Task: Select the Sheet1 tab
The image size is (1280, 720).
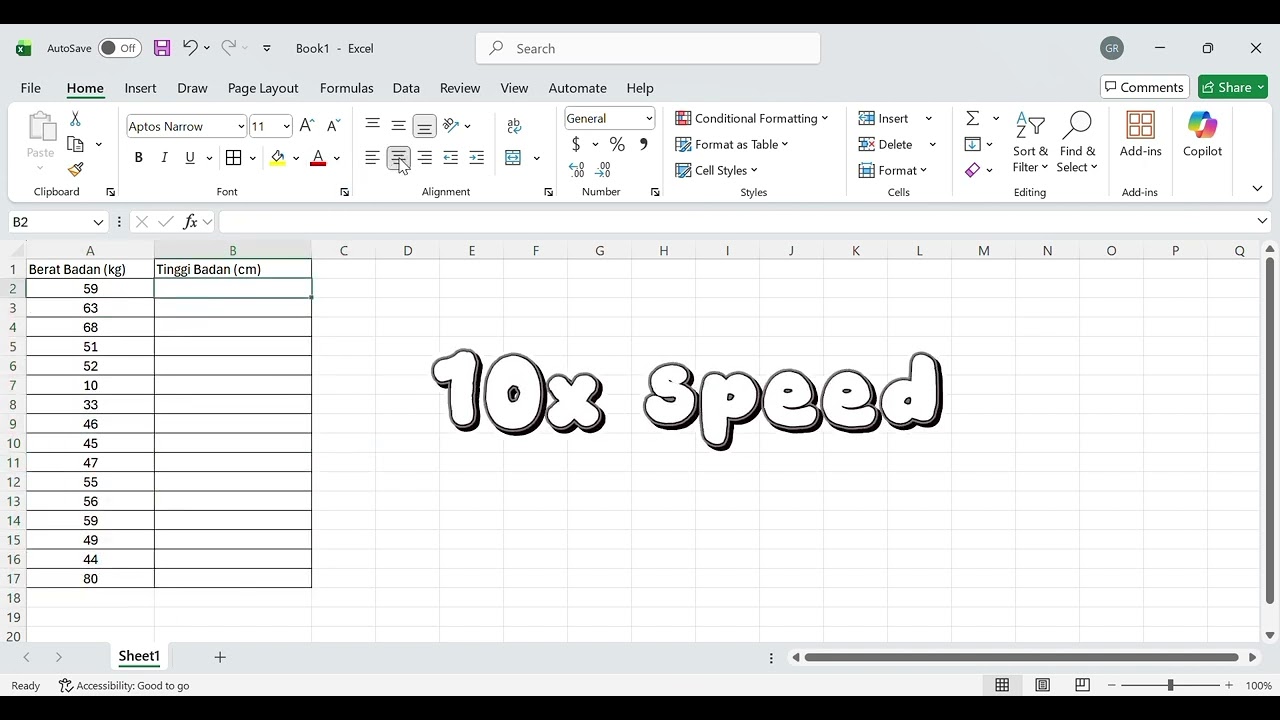Action: pyautogui.click(x=139, y=656)
